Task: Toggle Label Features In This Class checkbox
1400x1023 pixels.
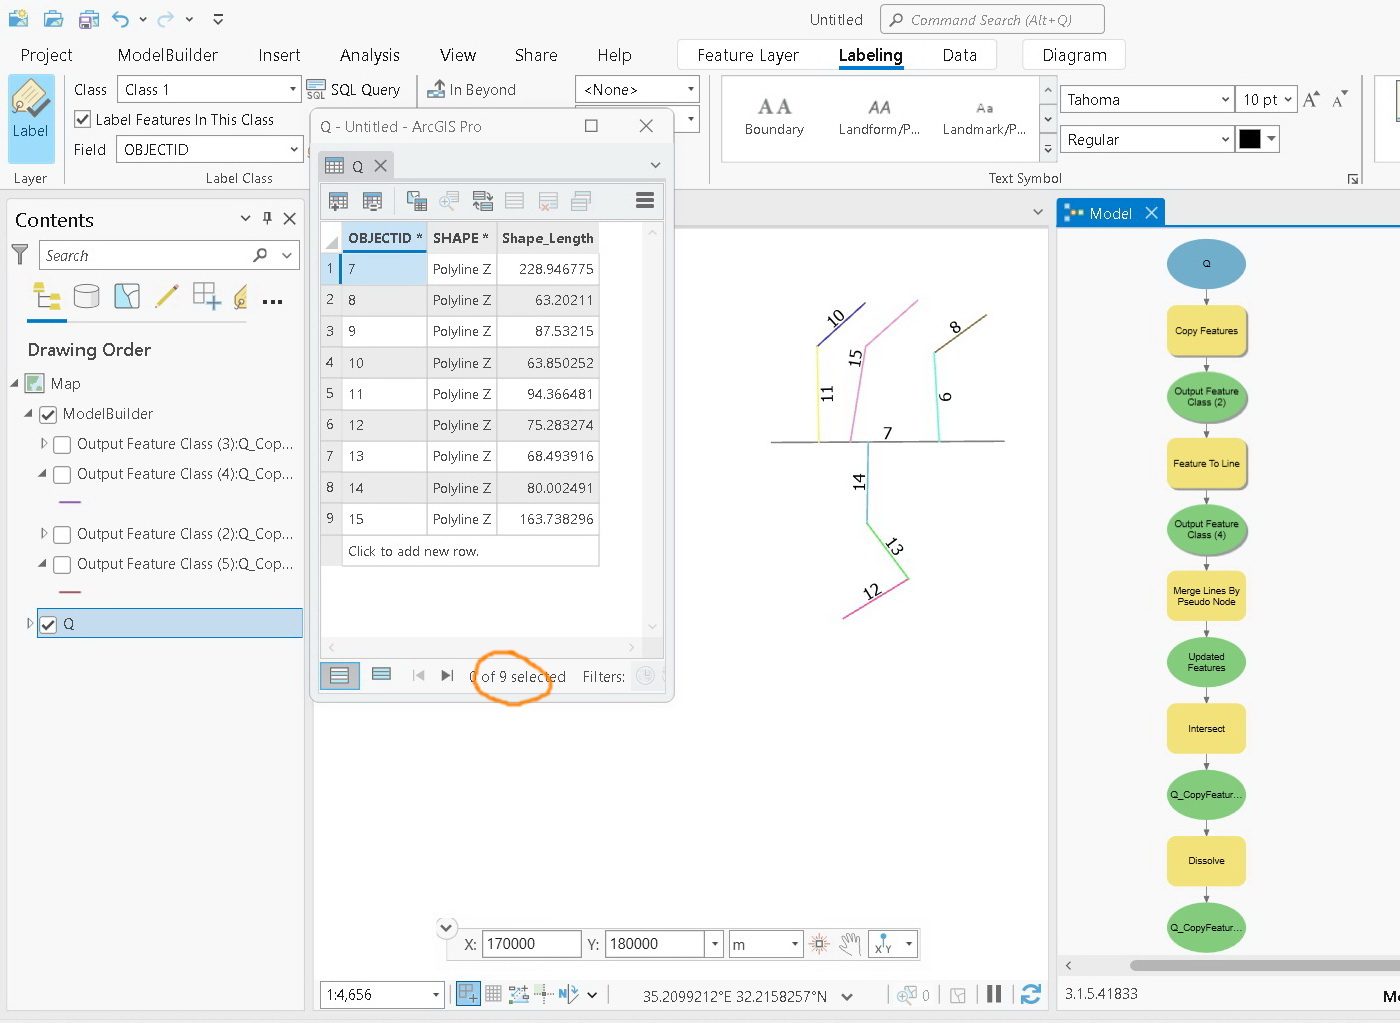Action: click(82, 119)
